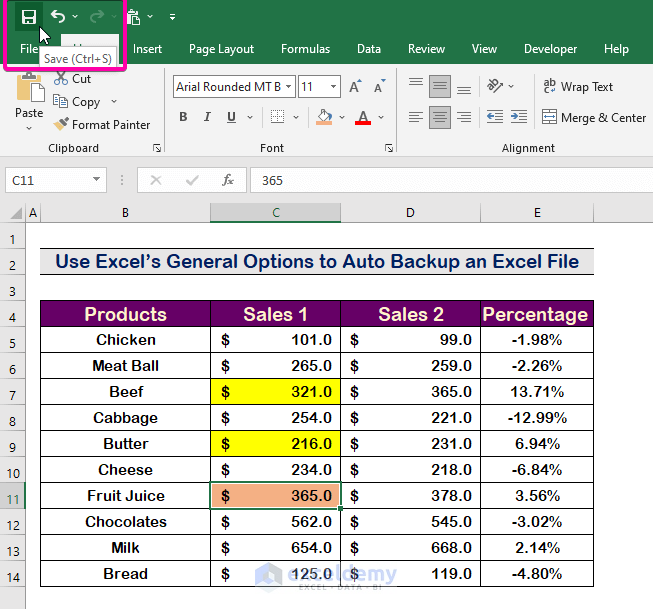Click the Insert Function fx icon
Viewport: 653px width, 609px height.
click(x=228, y=180)
